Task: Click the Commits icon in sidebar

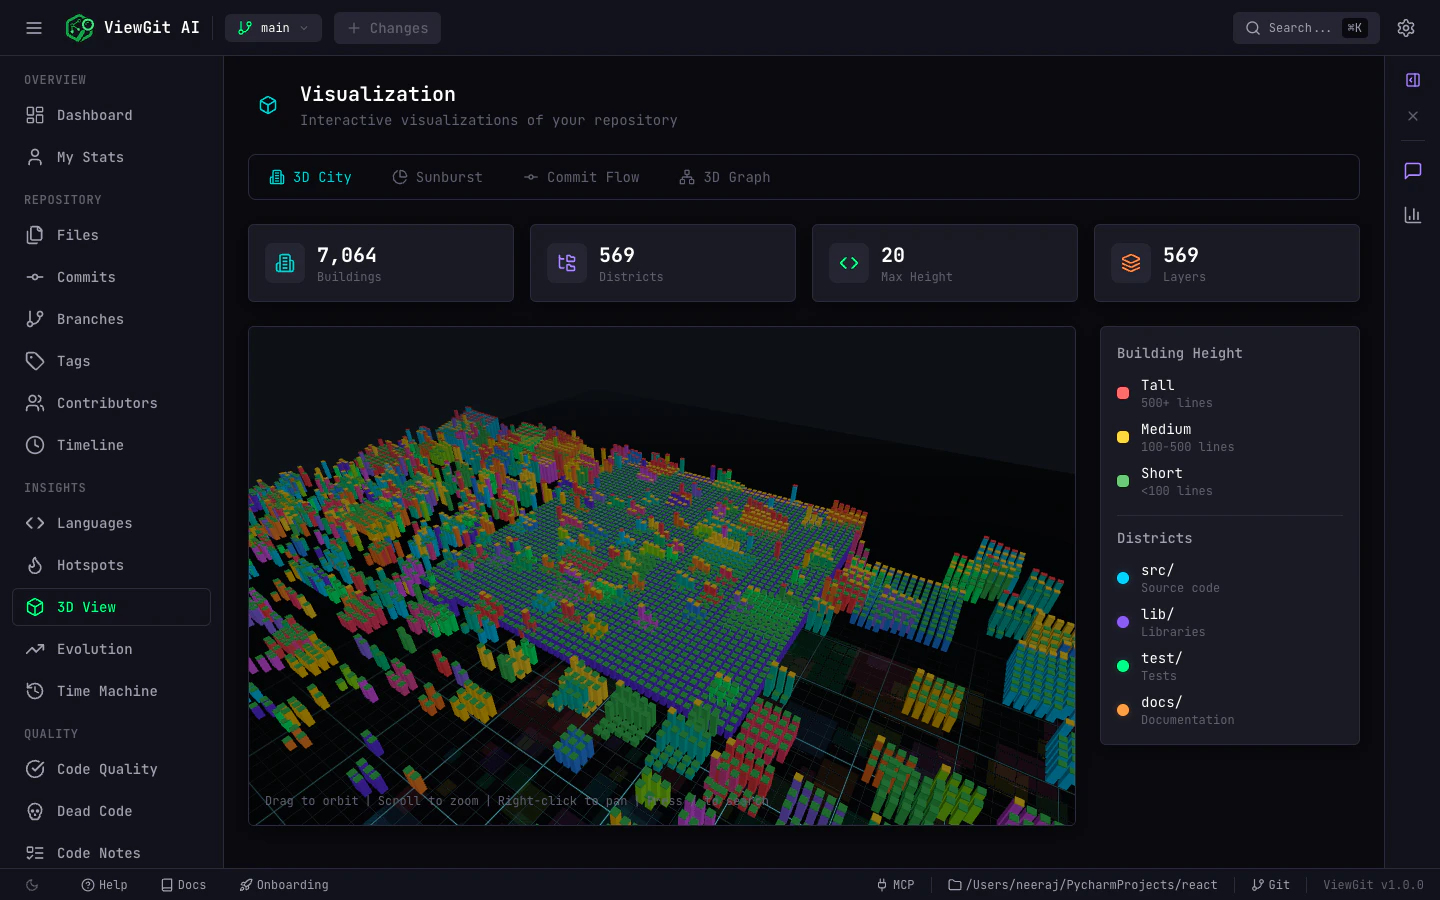Action: click(35, 277)
